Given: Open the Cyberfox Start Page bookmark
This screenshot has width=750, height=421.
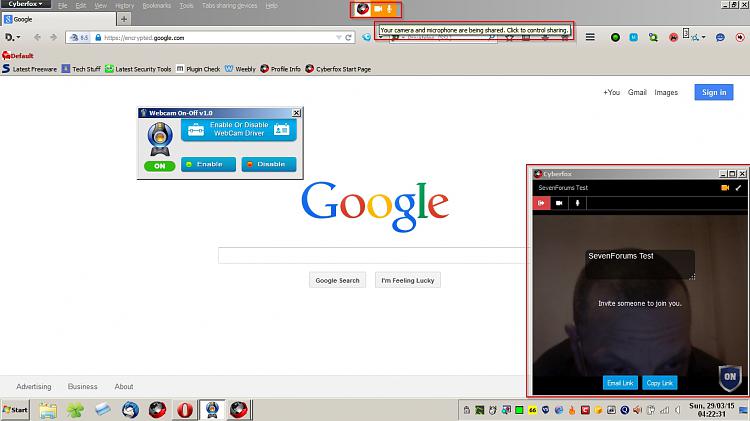Looking at the screenshot, I should point(338,69).
